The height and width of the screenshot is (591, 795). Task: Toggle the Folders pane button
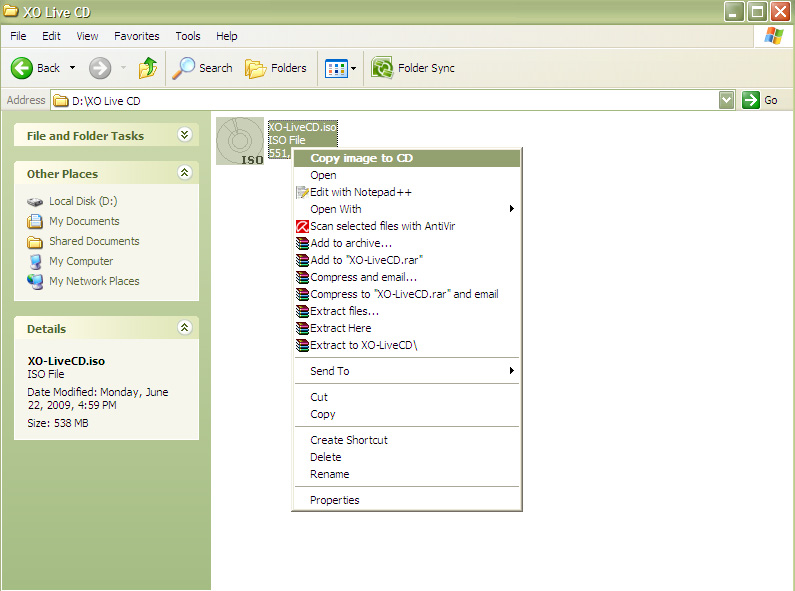(x=276, y=68)
